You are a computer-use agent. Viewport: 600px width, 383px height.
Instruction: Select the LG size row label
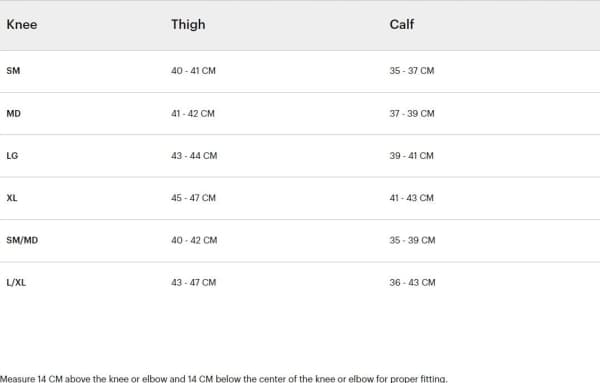tap(12, 156)
